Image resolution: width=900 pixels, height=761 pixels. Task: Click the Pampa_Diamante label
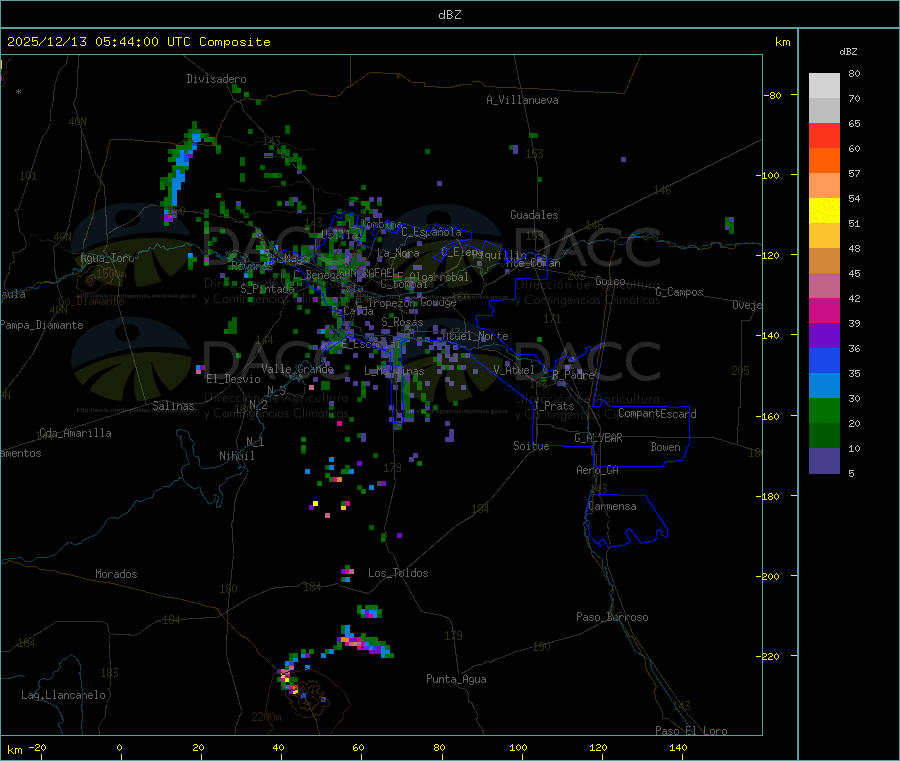(42, 325)
